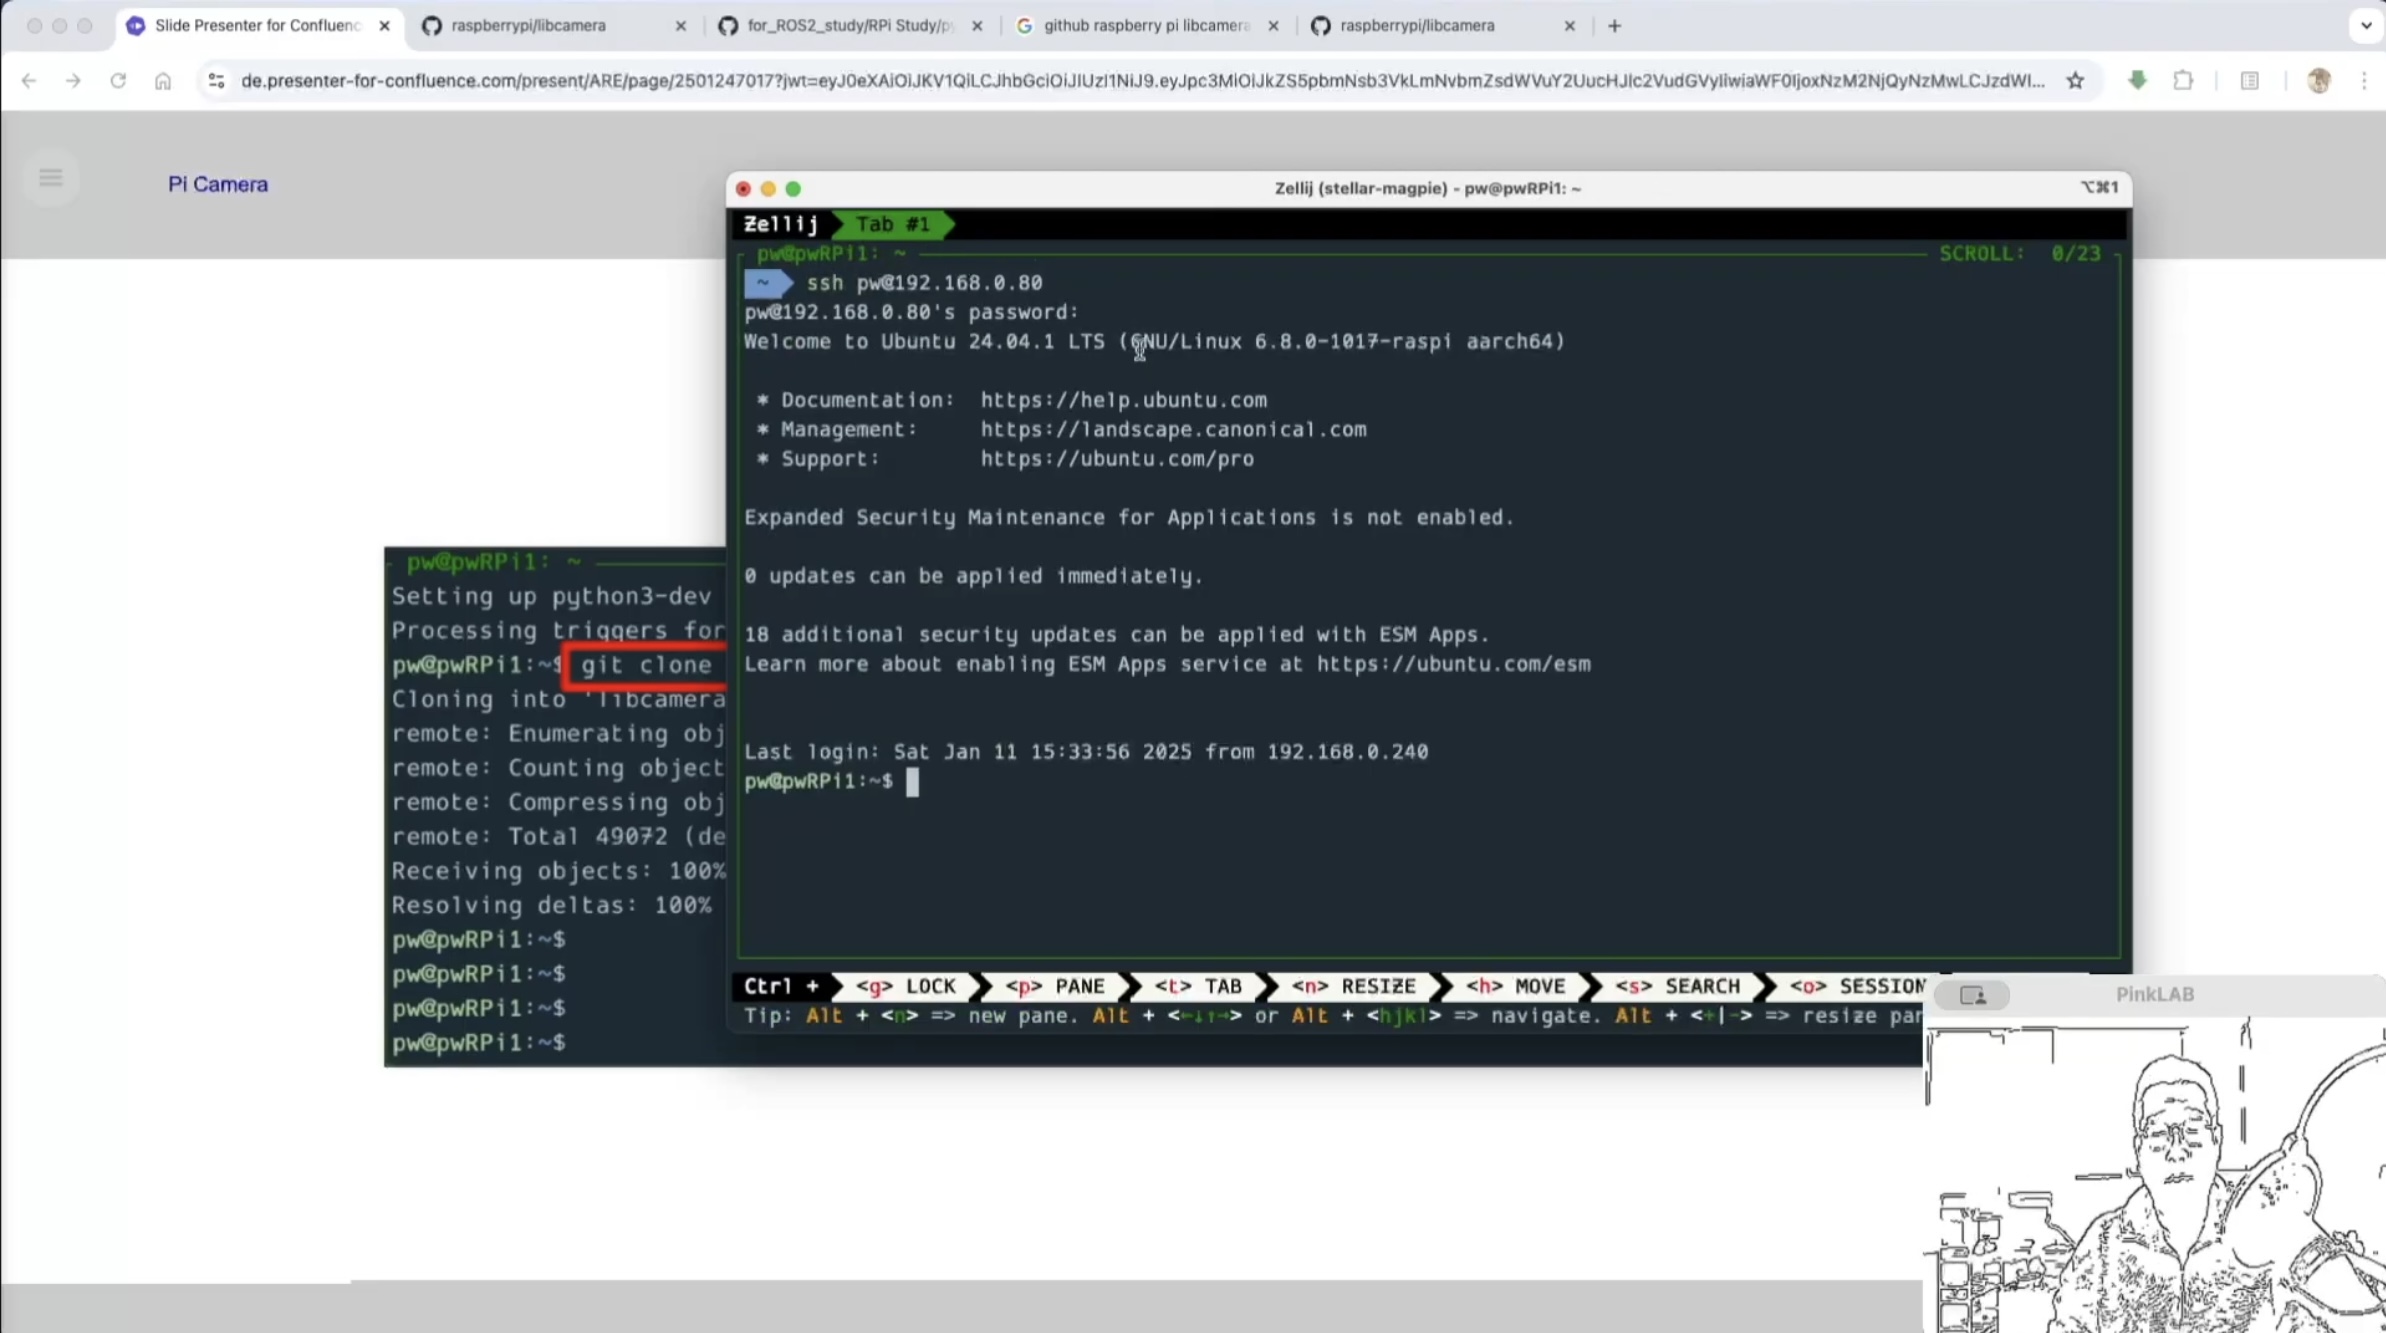2386x1333 pixels.
Task: Expand the tab search dropdown arrow
Action: click(x=2365, y=26)
